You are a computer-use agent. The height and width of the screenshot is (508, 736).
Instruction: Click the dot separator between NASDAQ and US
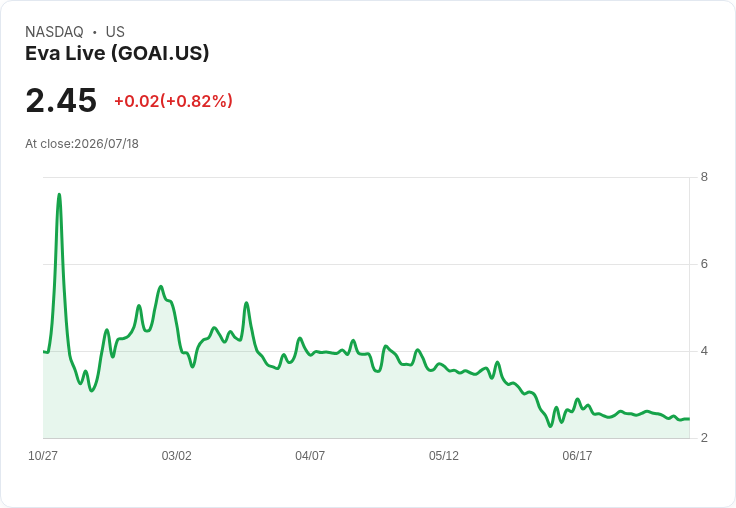(94, 32)
